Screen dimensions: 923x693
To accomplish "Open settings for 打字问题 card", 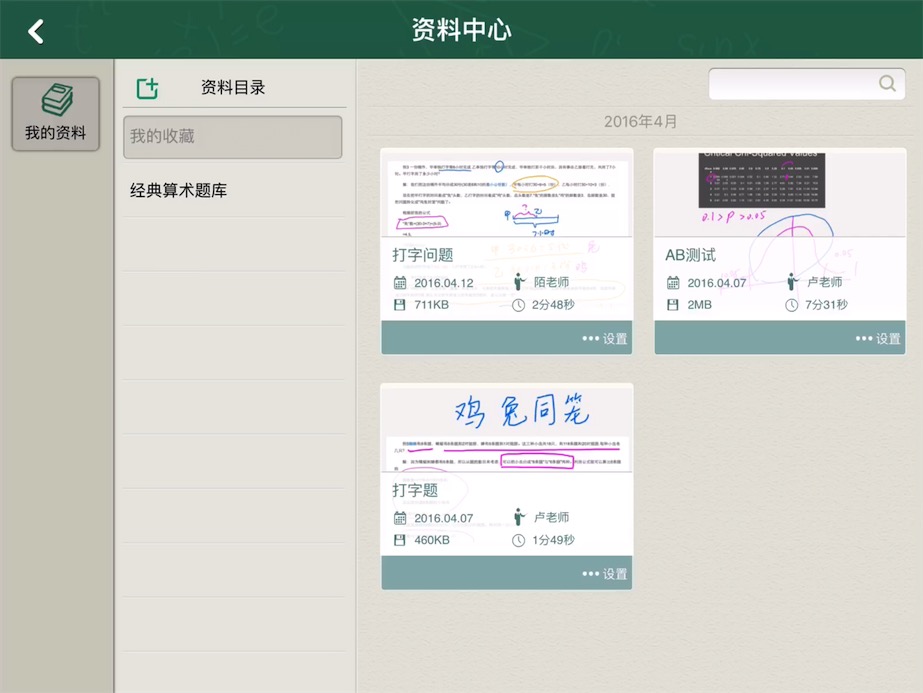I will pos(605,338).
